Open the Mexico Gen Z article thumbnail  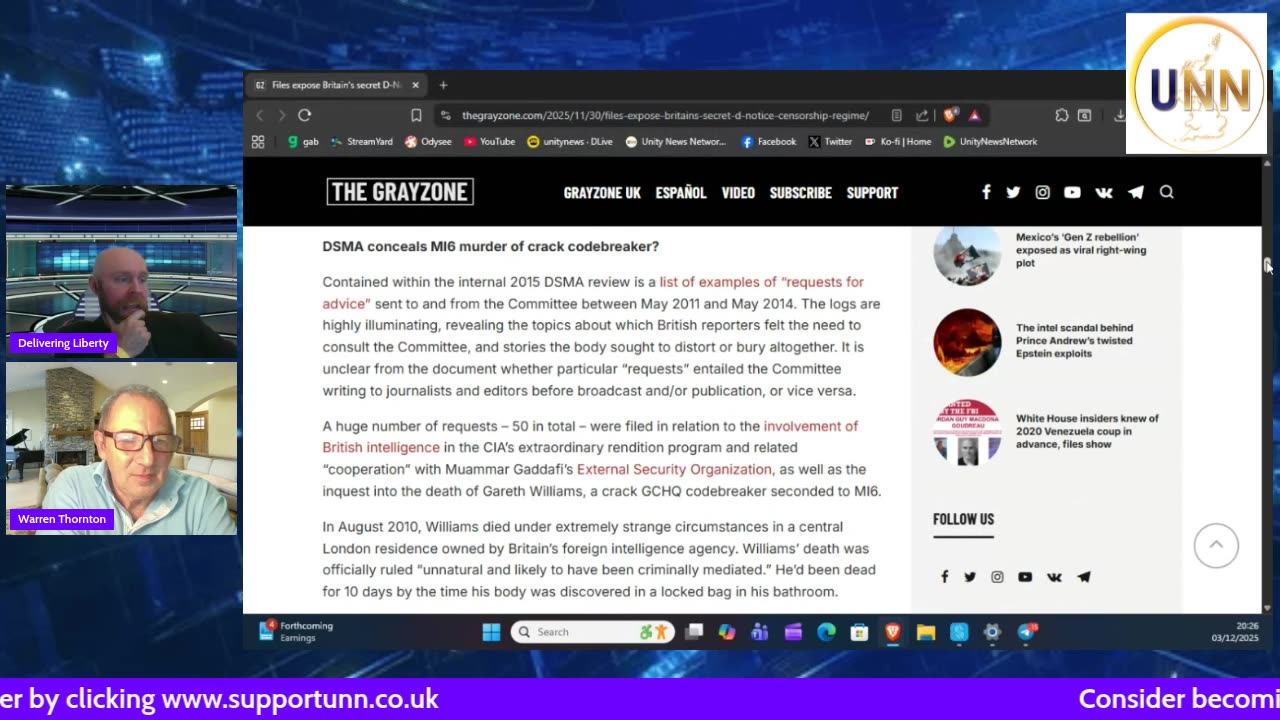(967, 255)
